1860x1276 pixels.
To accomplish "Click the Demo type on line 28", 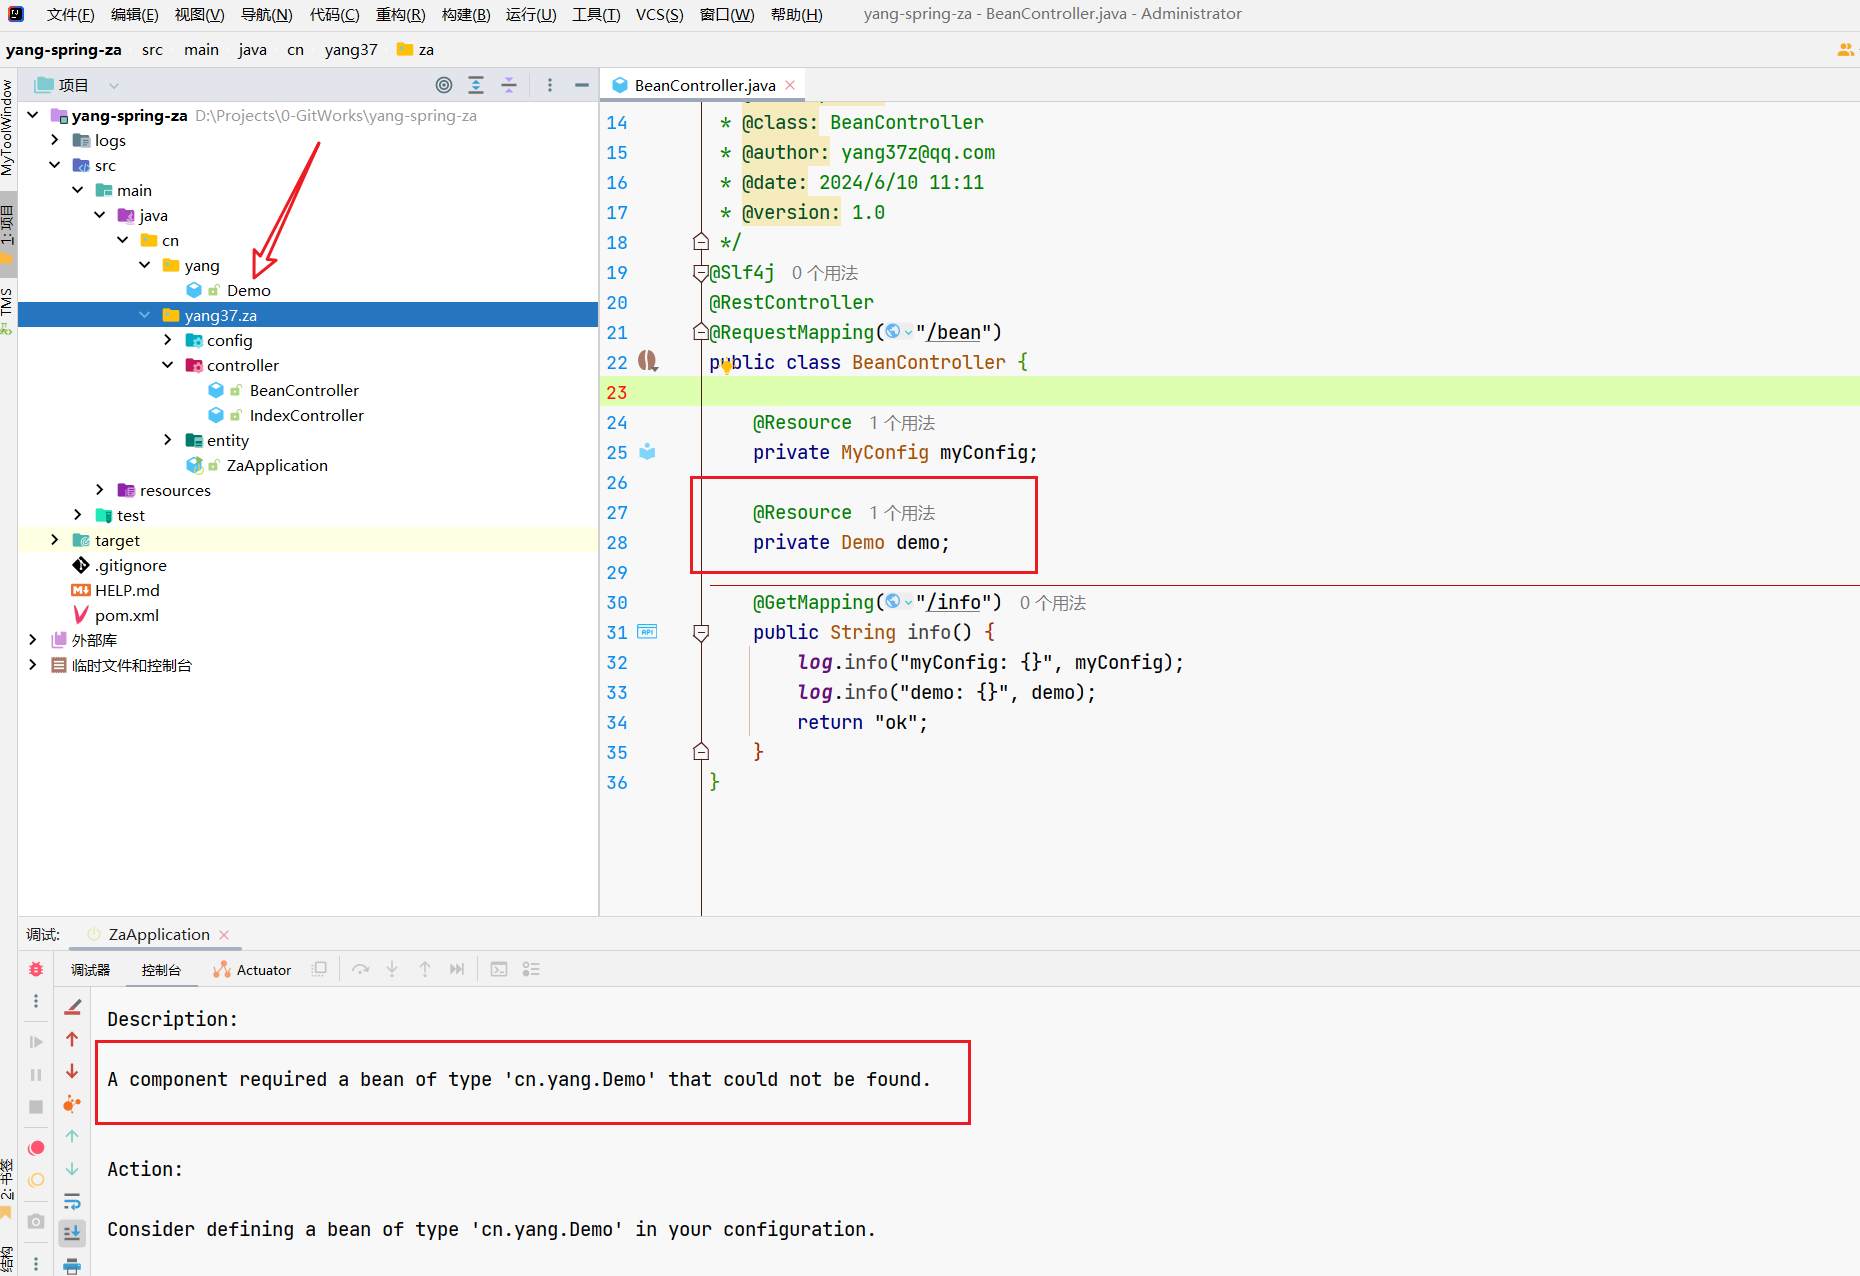I will 862,542.
